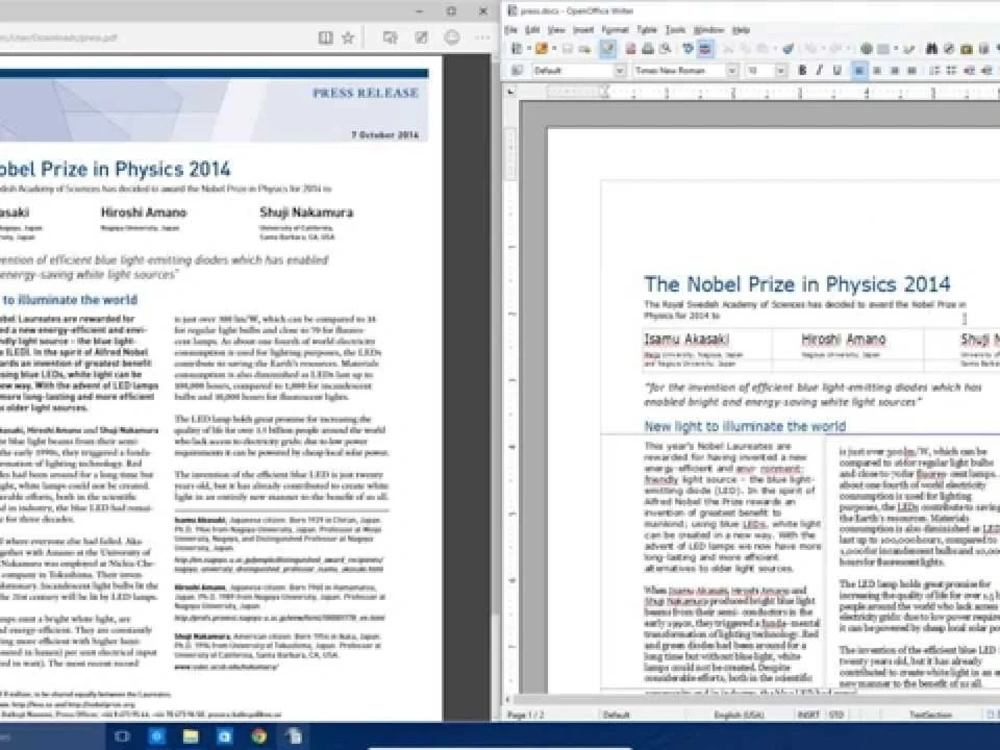1000x750 pixels.
Task: Open Google Chrome from the taskbar
Action: click(x=259, y=737)
